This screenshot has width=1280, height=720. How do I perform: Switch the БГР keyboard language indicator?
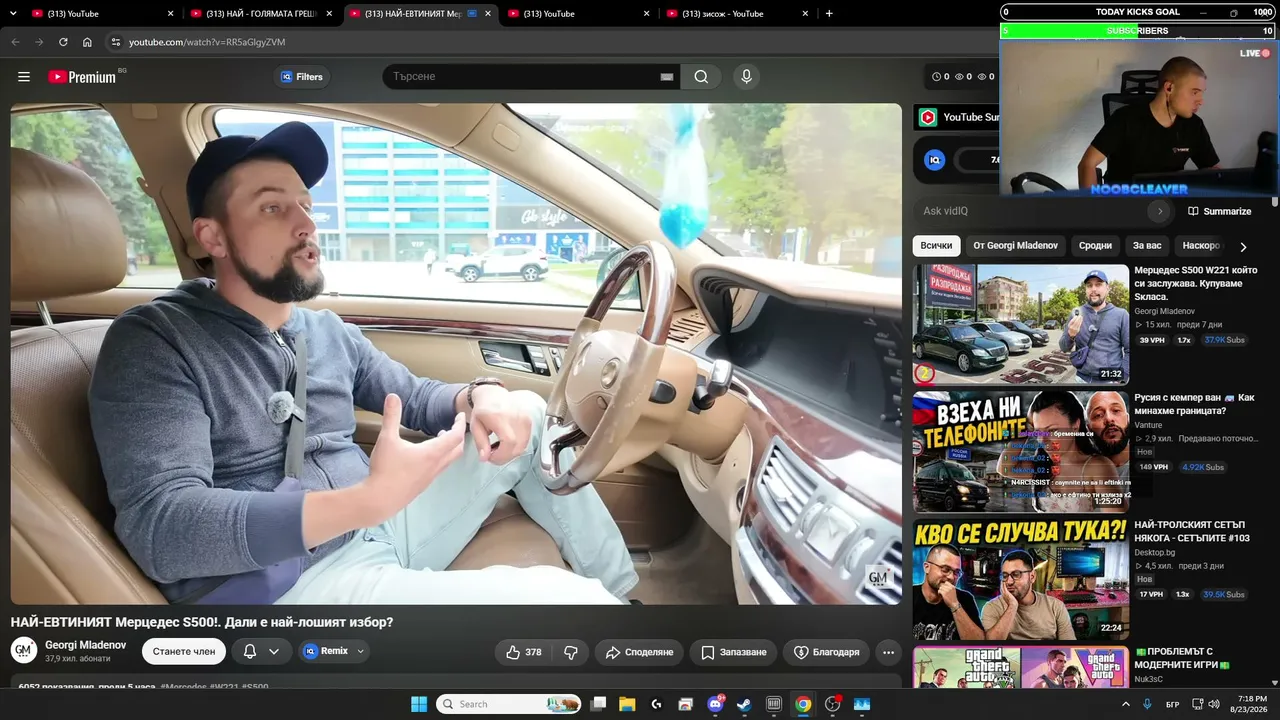1173,704
